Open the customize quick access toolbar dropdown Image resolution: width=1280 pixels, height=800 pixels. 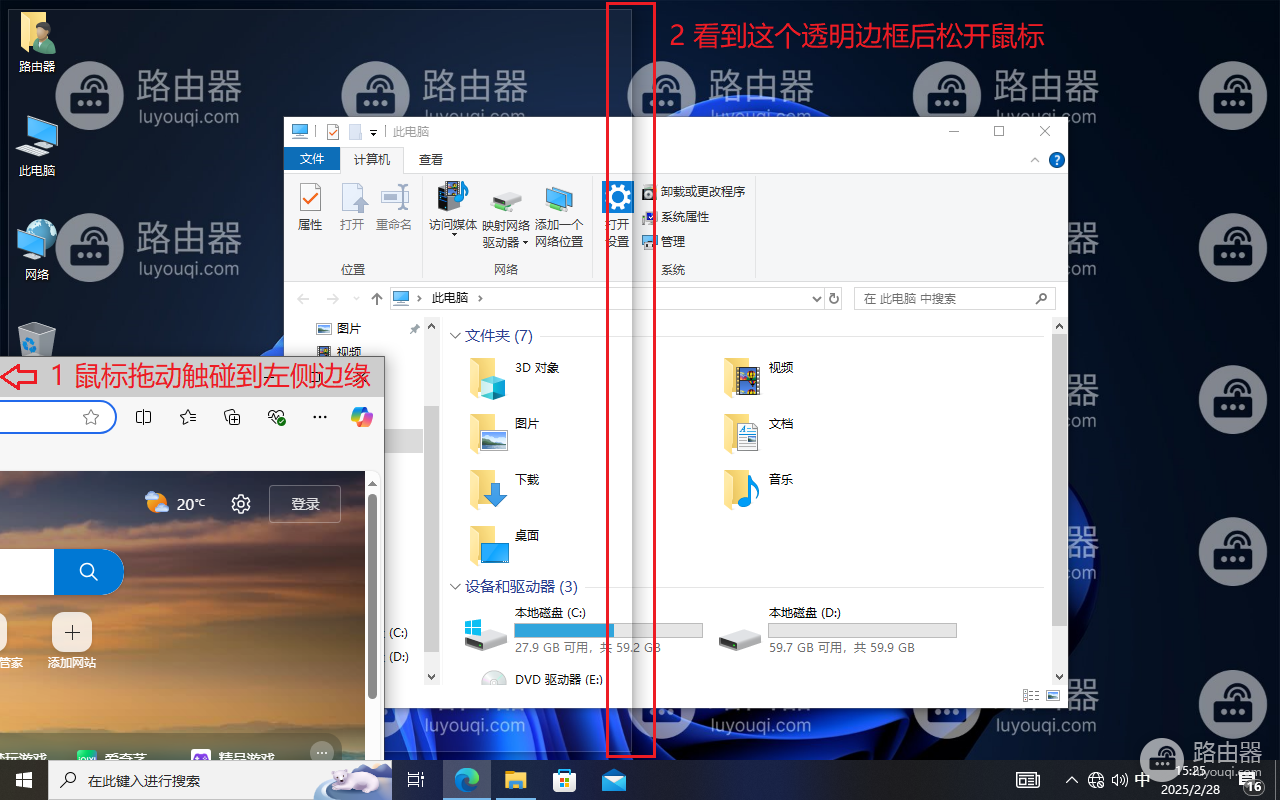pyautogui.click(x=374, y=132)
